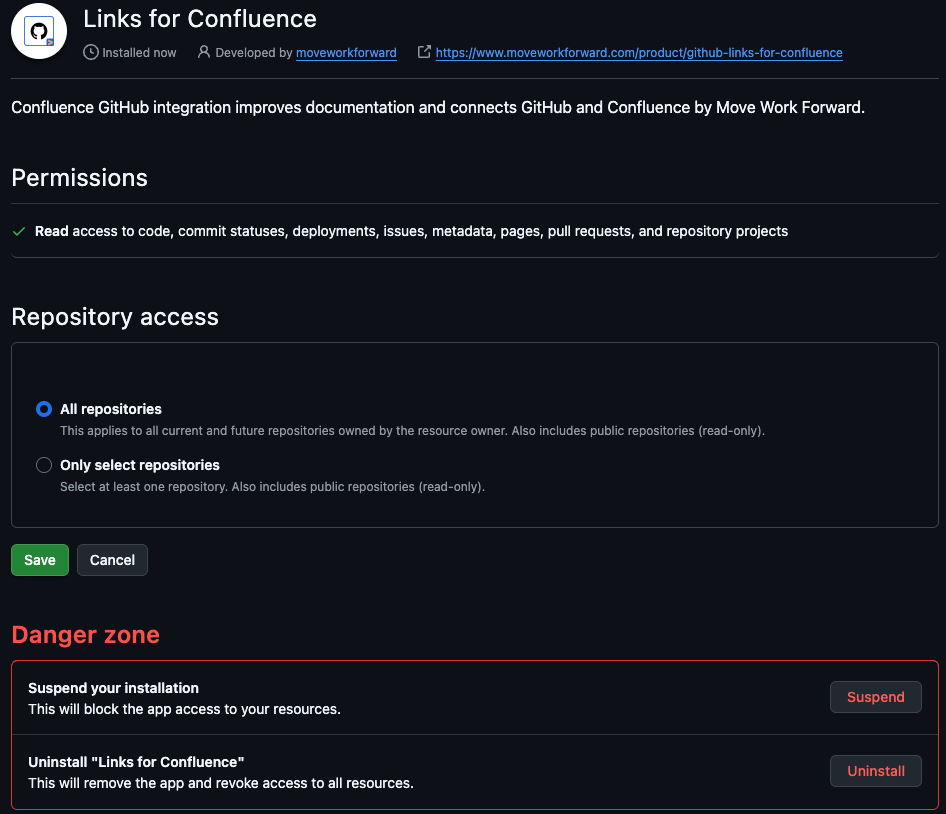Screen dimensions: 946x814
Task: Cancel the repository access changes
Action: 112,560
